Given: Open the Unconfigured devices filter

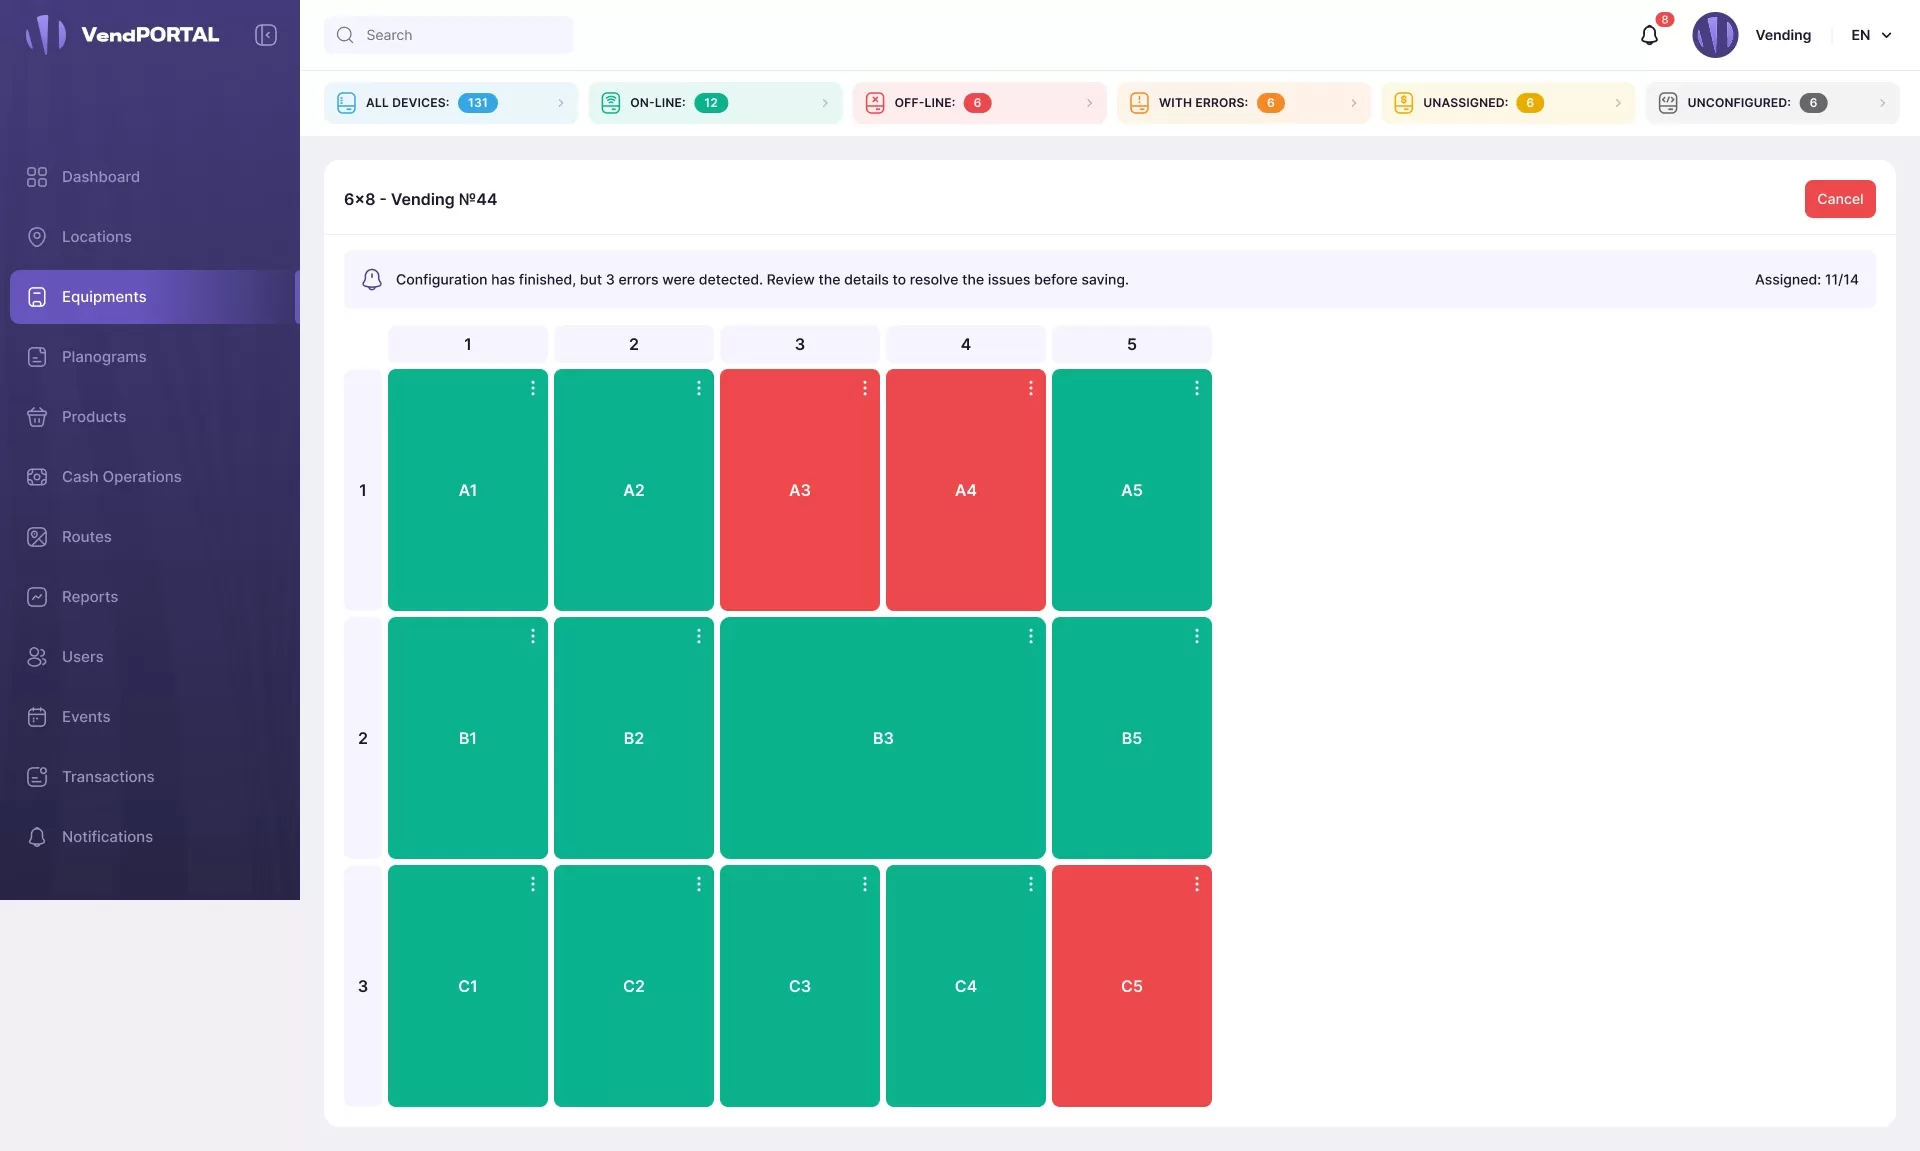Looking at the screenshot, I should [1771, 103].
